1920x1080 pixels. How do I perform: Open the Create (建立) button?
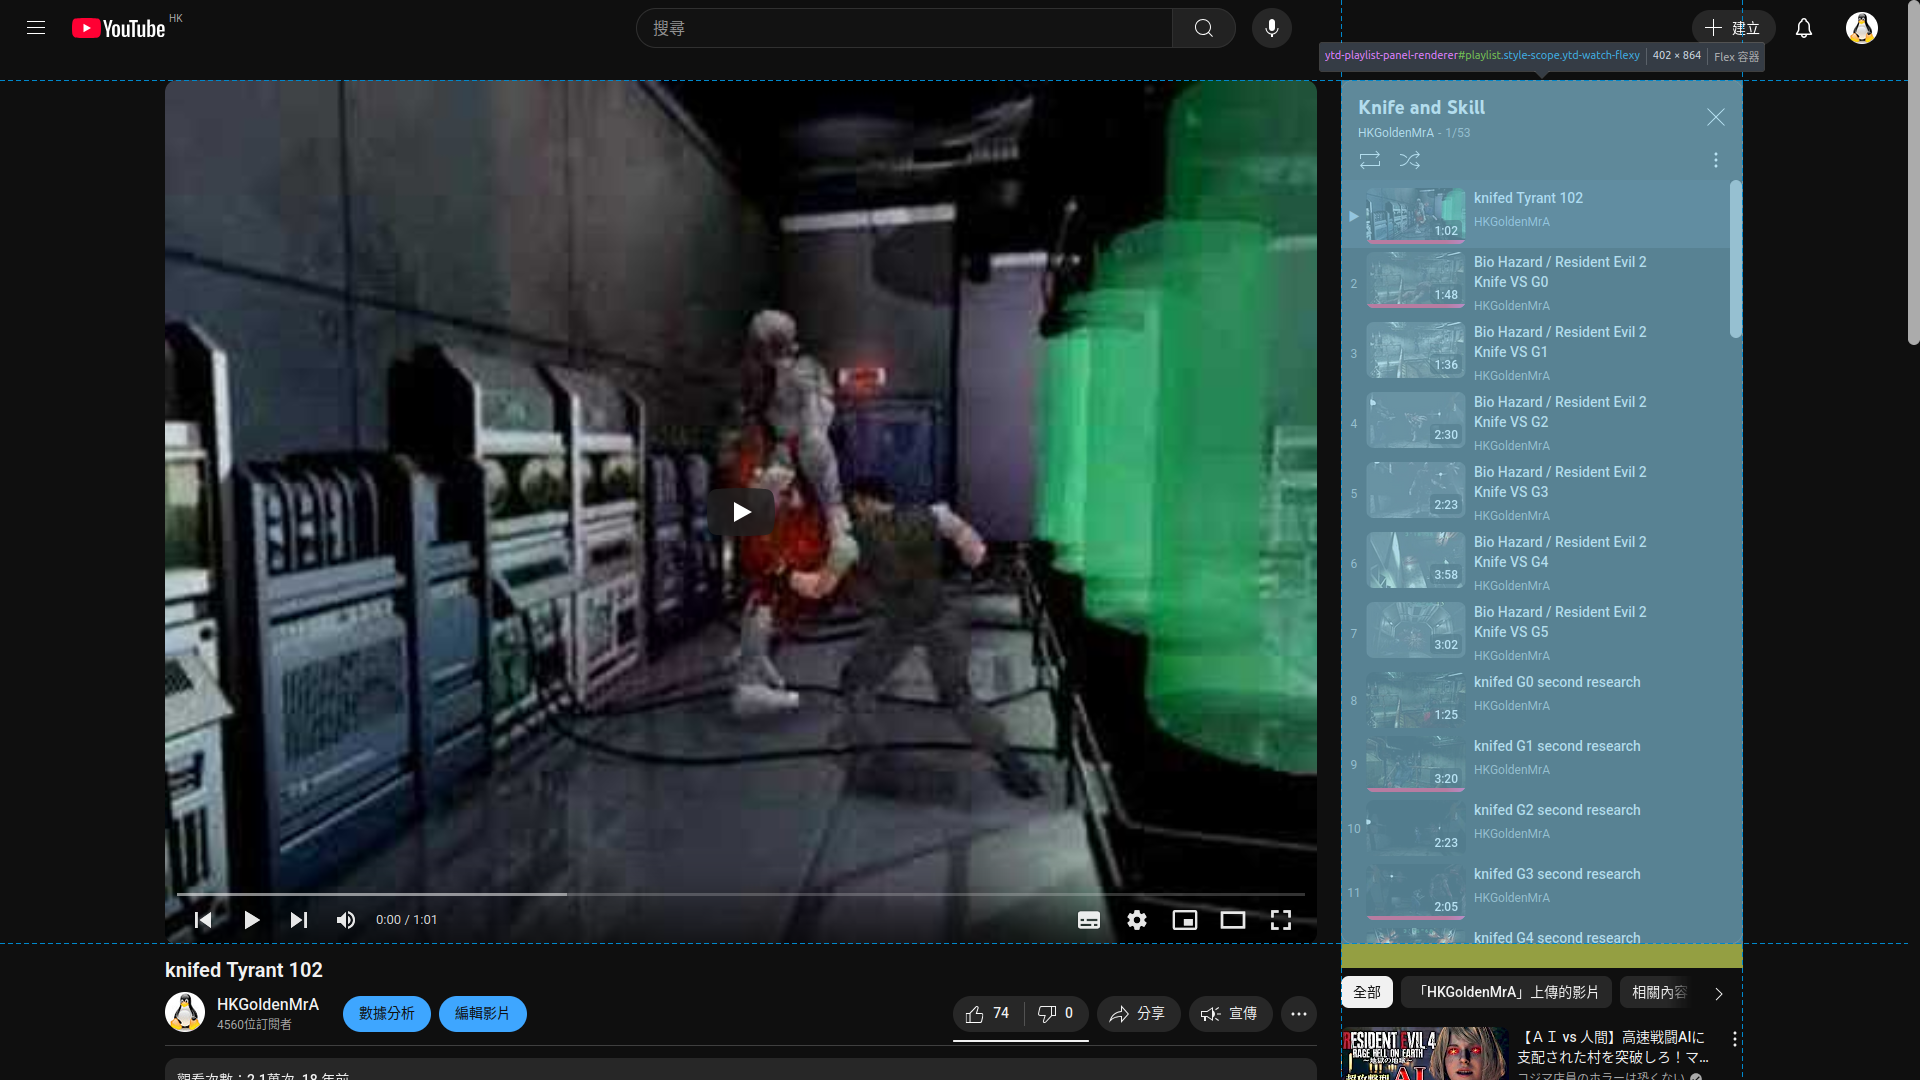[x=1734, y=28]
